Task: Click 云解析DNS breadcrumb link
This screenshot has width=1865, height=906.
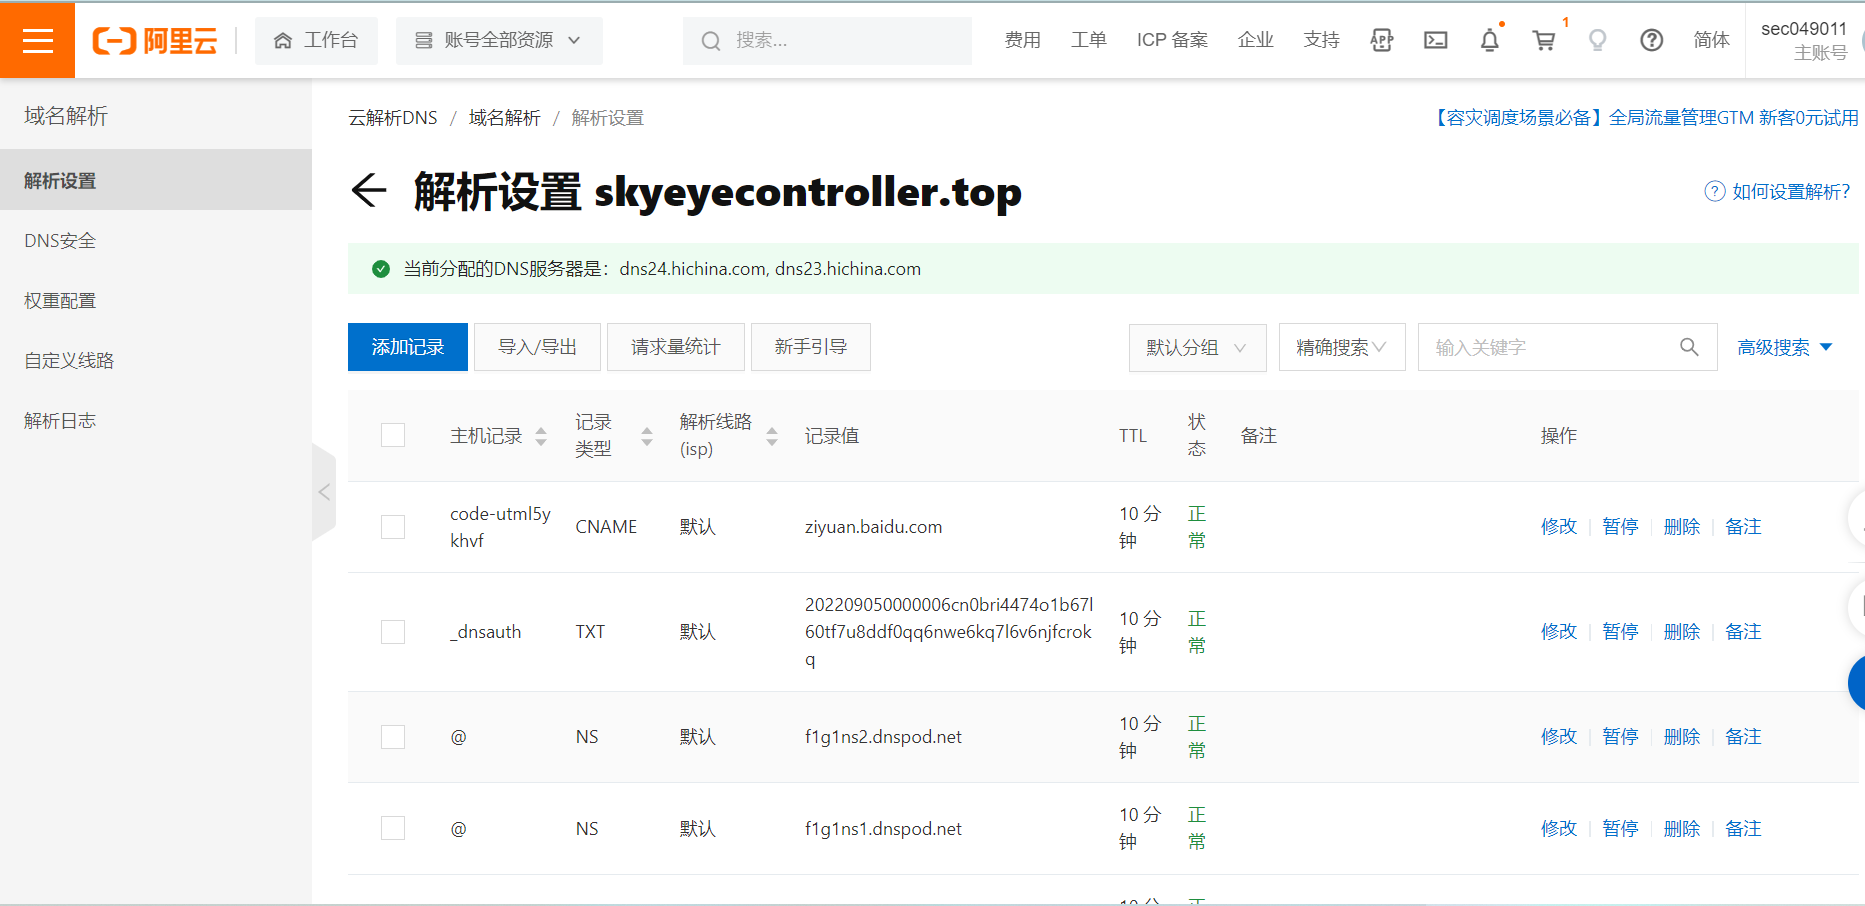Action: pos(393,118)
